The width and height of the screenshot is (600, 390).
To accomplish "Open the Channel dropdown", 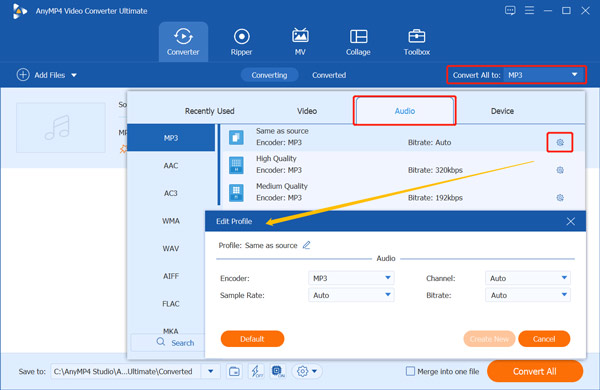I will [x=528, y=278].
